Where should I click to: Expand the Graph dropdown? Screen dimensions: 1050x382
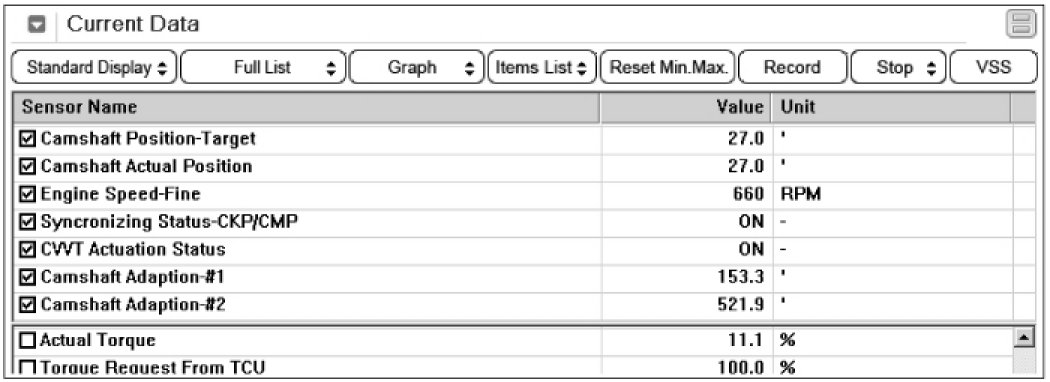(417, 68)
